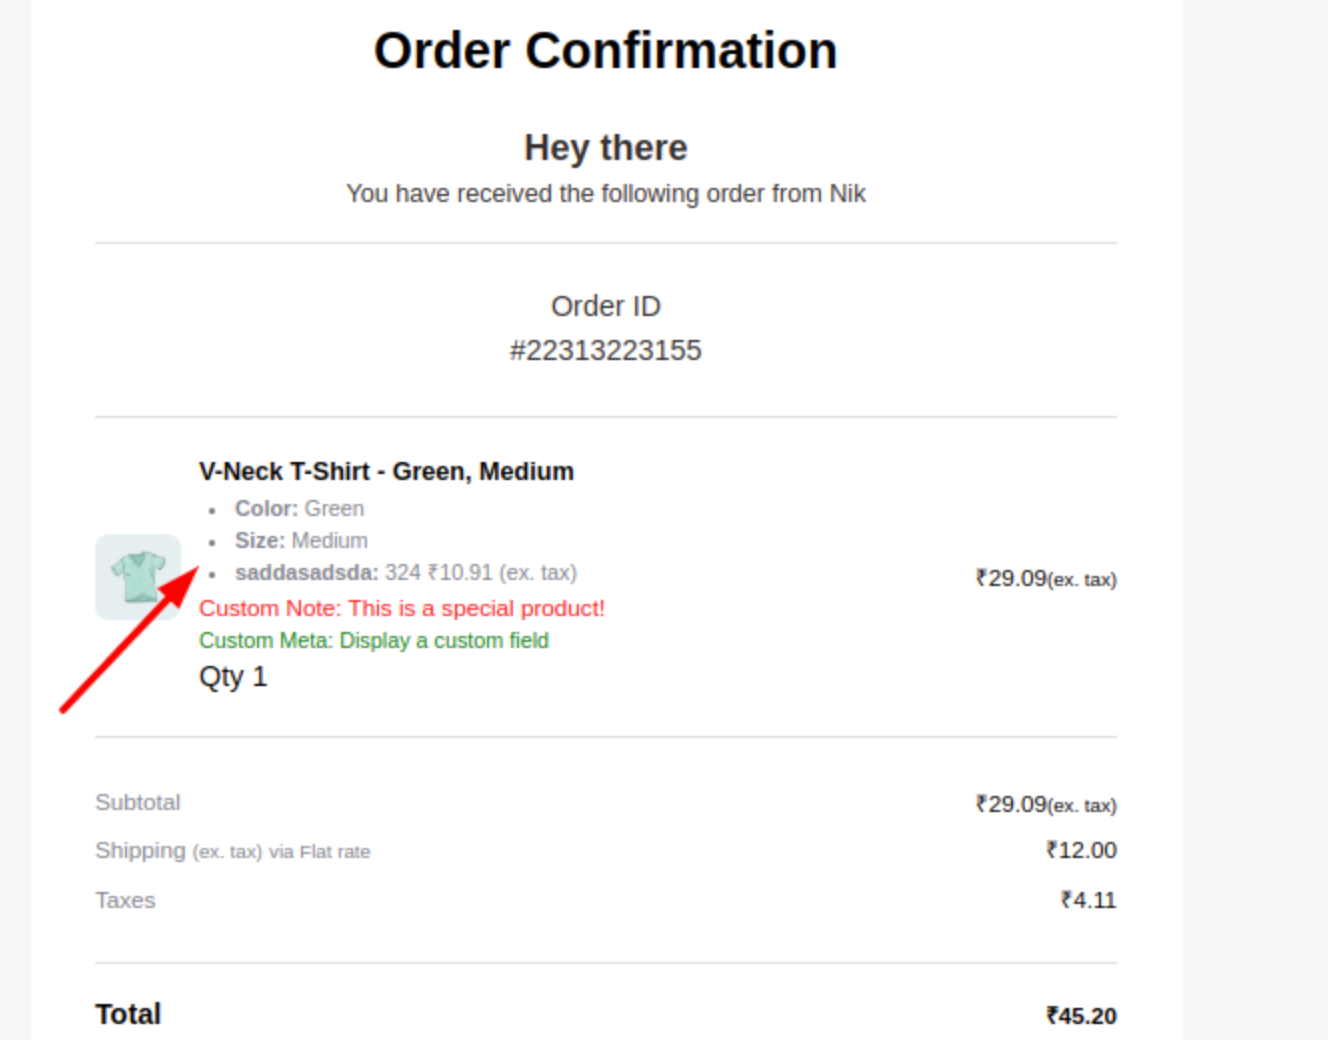Click the Shipping via Flat rate label
The height and width of the screenshot is (1040, 1328).
tap(232, 851)
